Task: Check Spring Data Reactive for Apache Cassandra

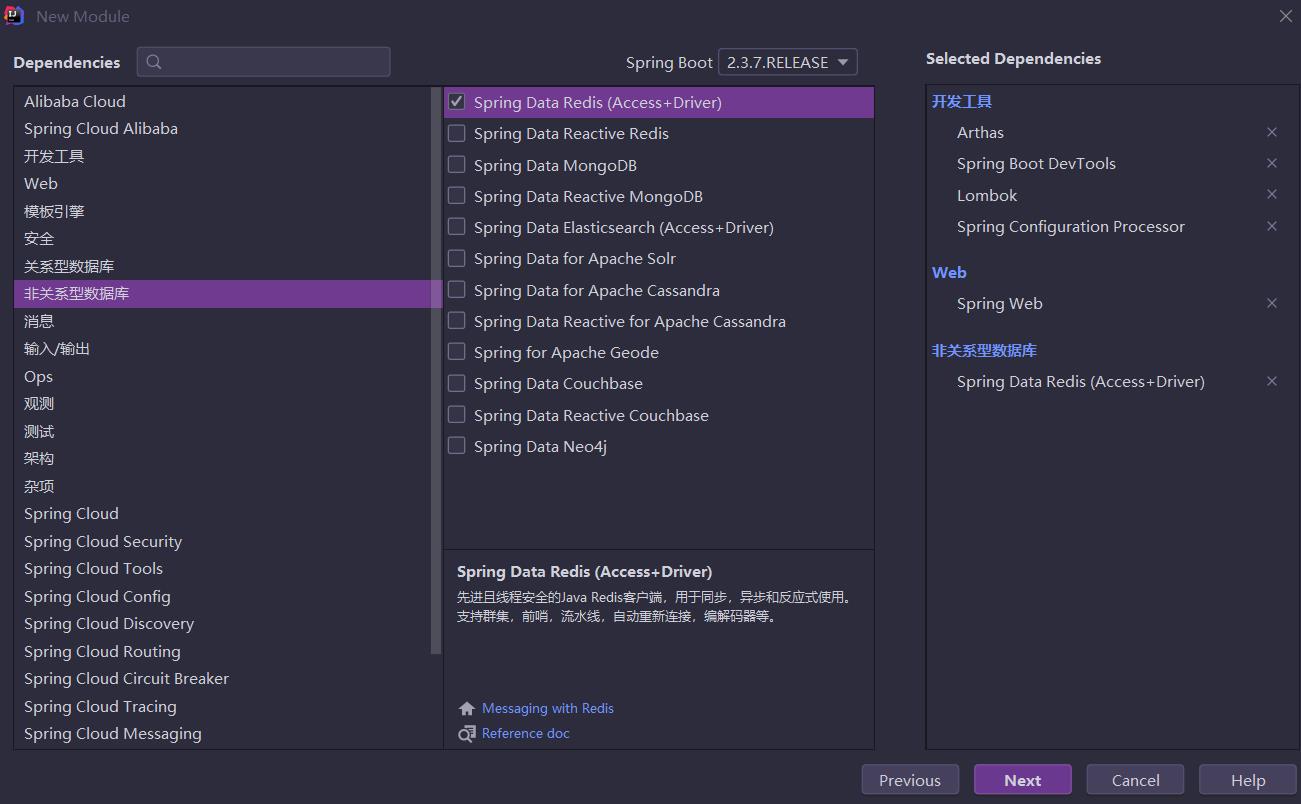Action: [457, 321]
